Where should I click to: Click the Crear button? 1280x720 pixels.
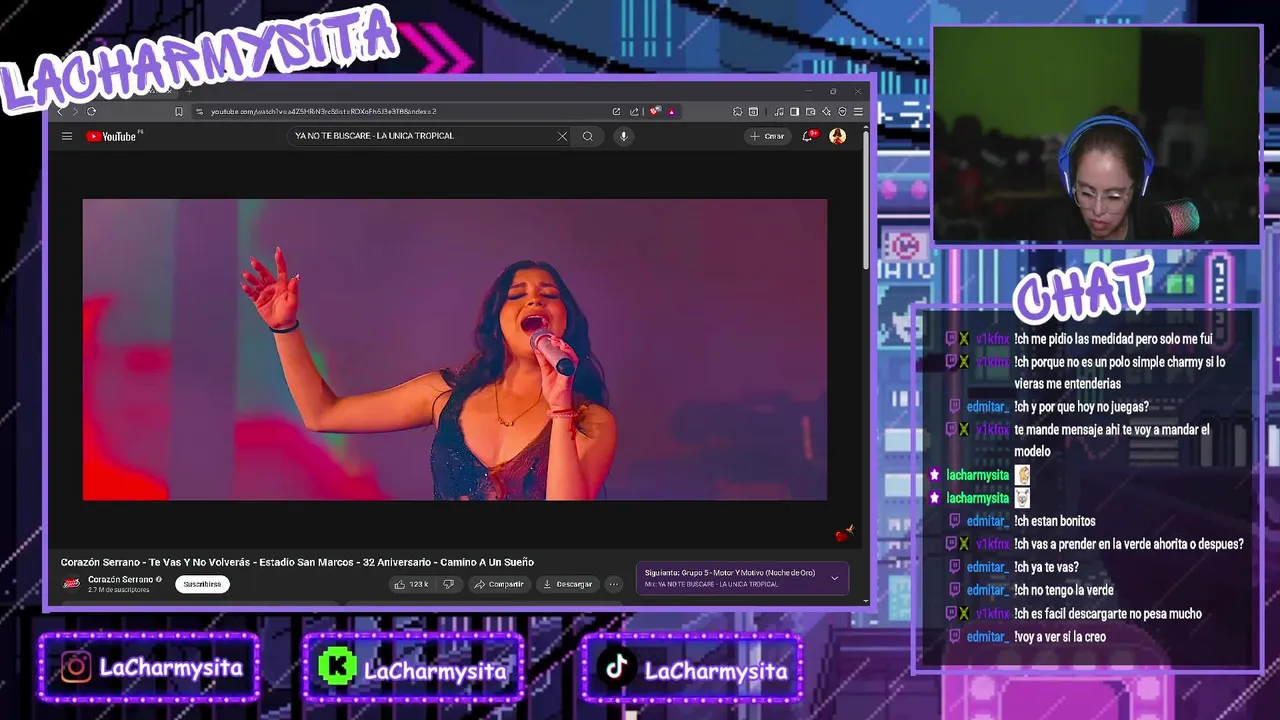pos(768,136)
